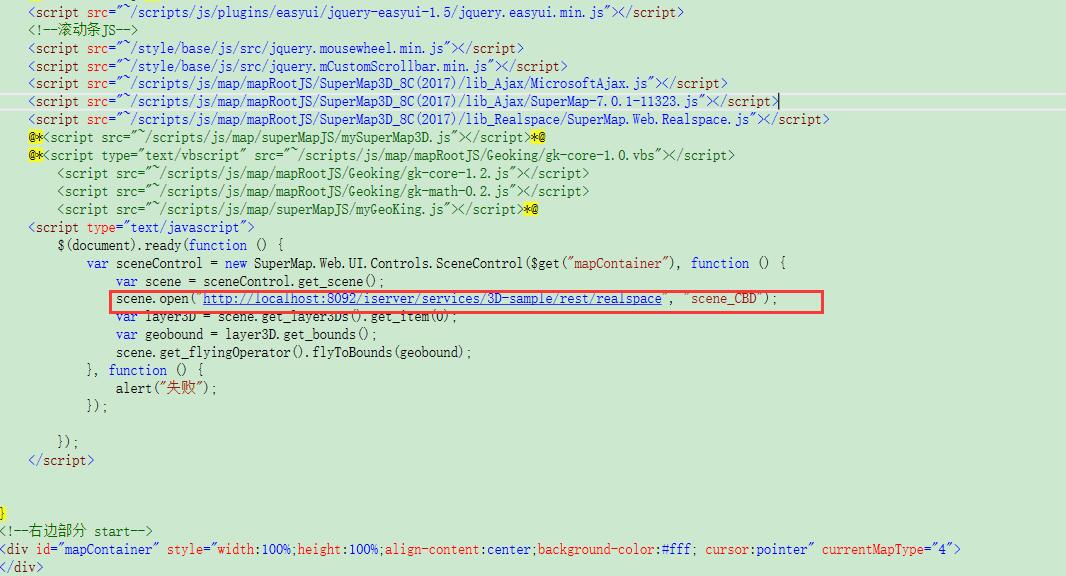Click the "scene_CBD" string argument
Screen dimensions: 1066x576
[x=723, y=299]
